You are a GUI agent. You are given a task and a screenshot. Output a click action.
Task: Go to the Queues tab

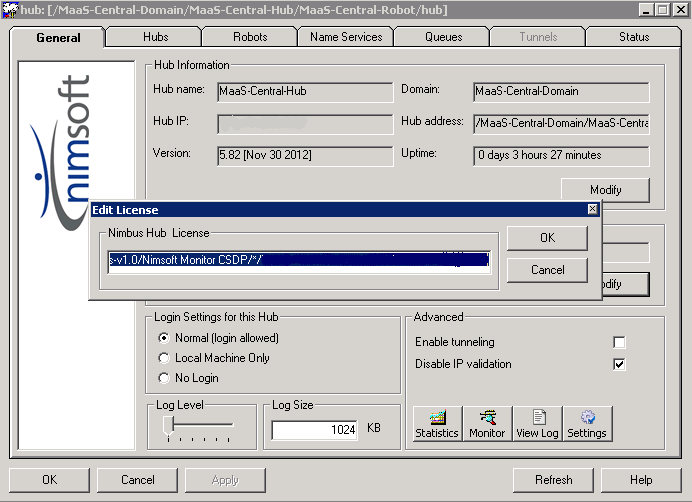443,37
